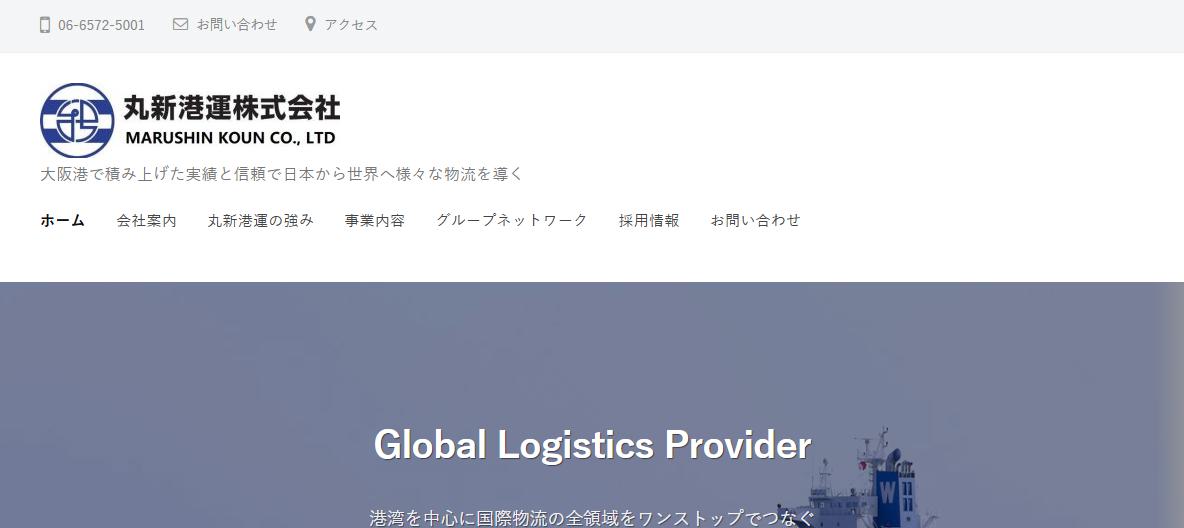Click the map pin location icon
The height and width of the screenshot is (528, 1184).
(310, 24)
